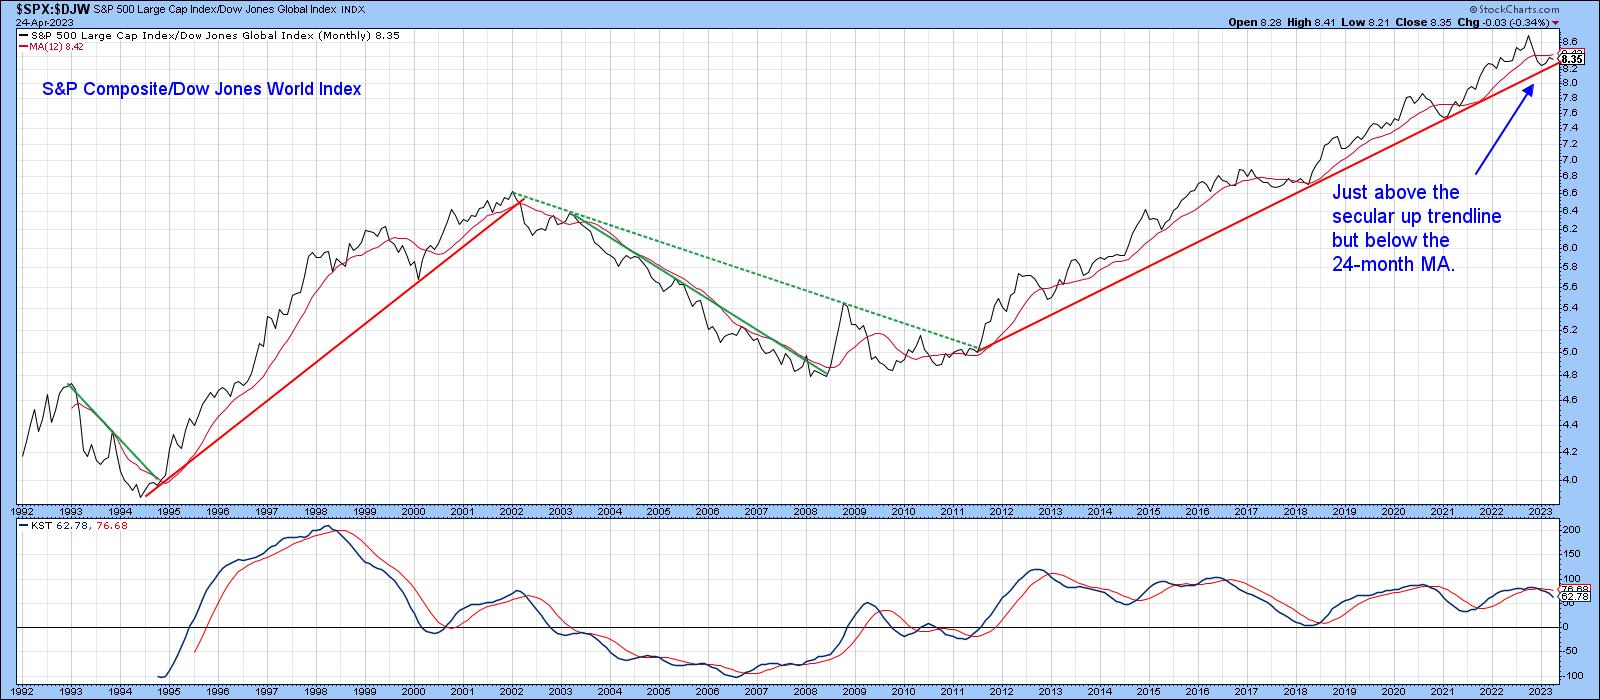This screenshot has height=700, width=1600.
Task: Click the 7.0 label on the price axis
Action: pyautogui.click(x=1569, y=160)
